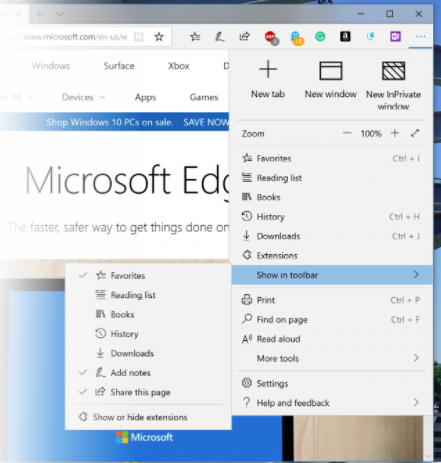
Task: Check History in toolbar submenu
Action: click(x=148, y=334)
